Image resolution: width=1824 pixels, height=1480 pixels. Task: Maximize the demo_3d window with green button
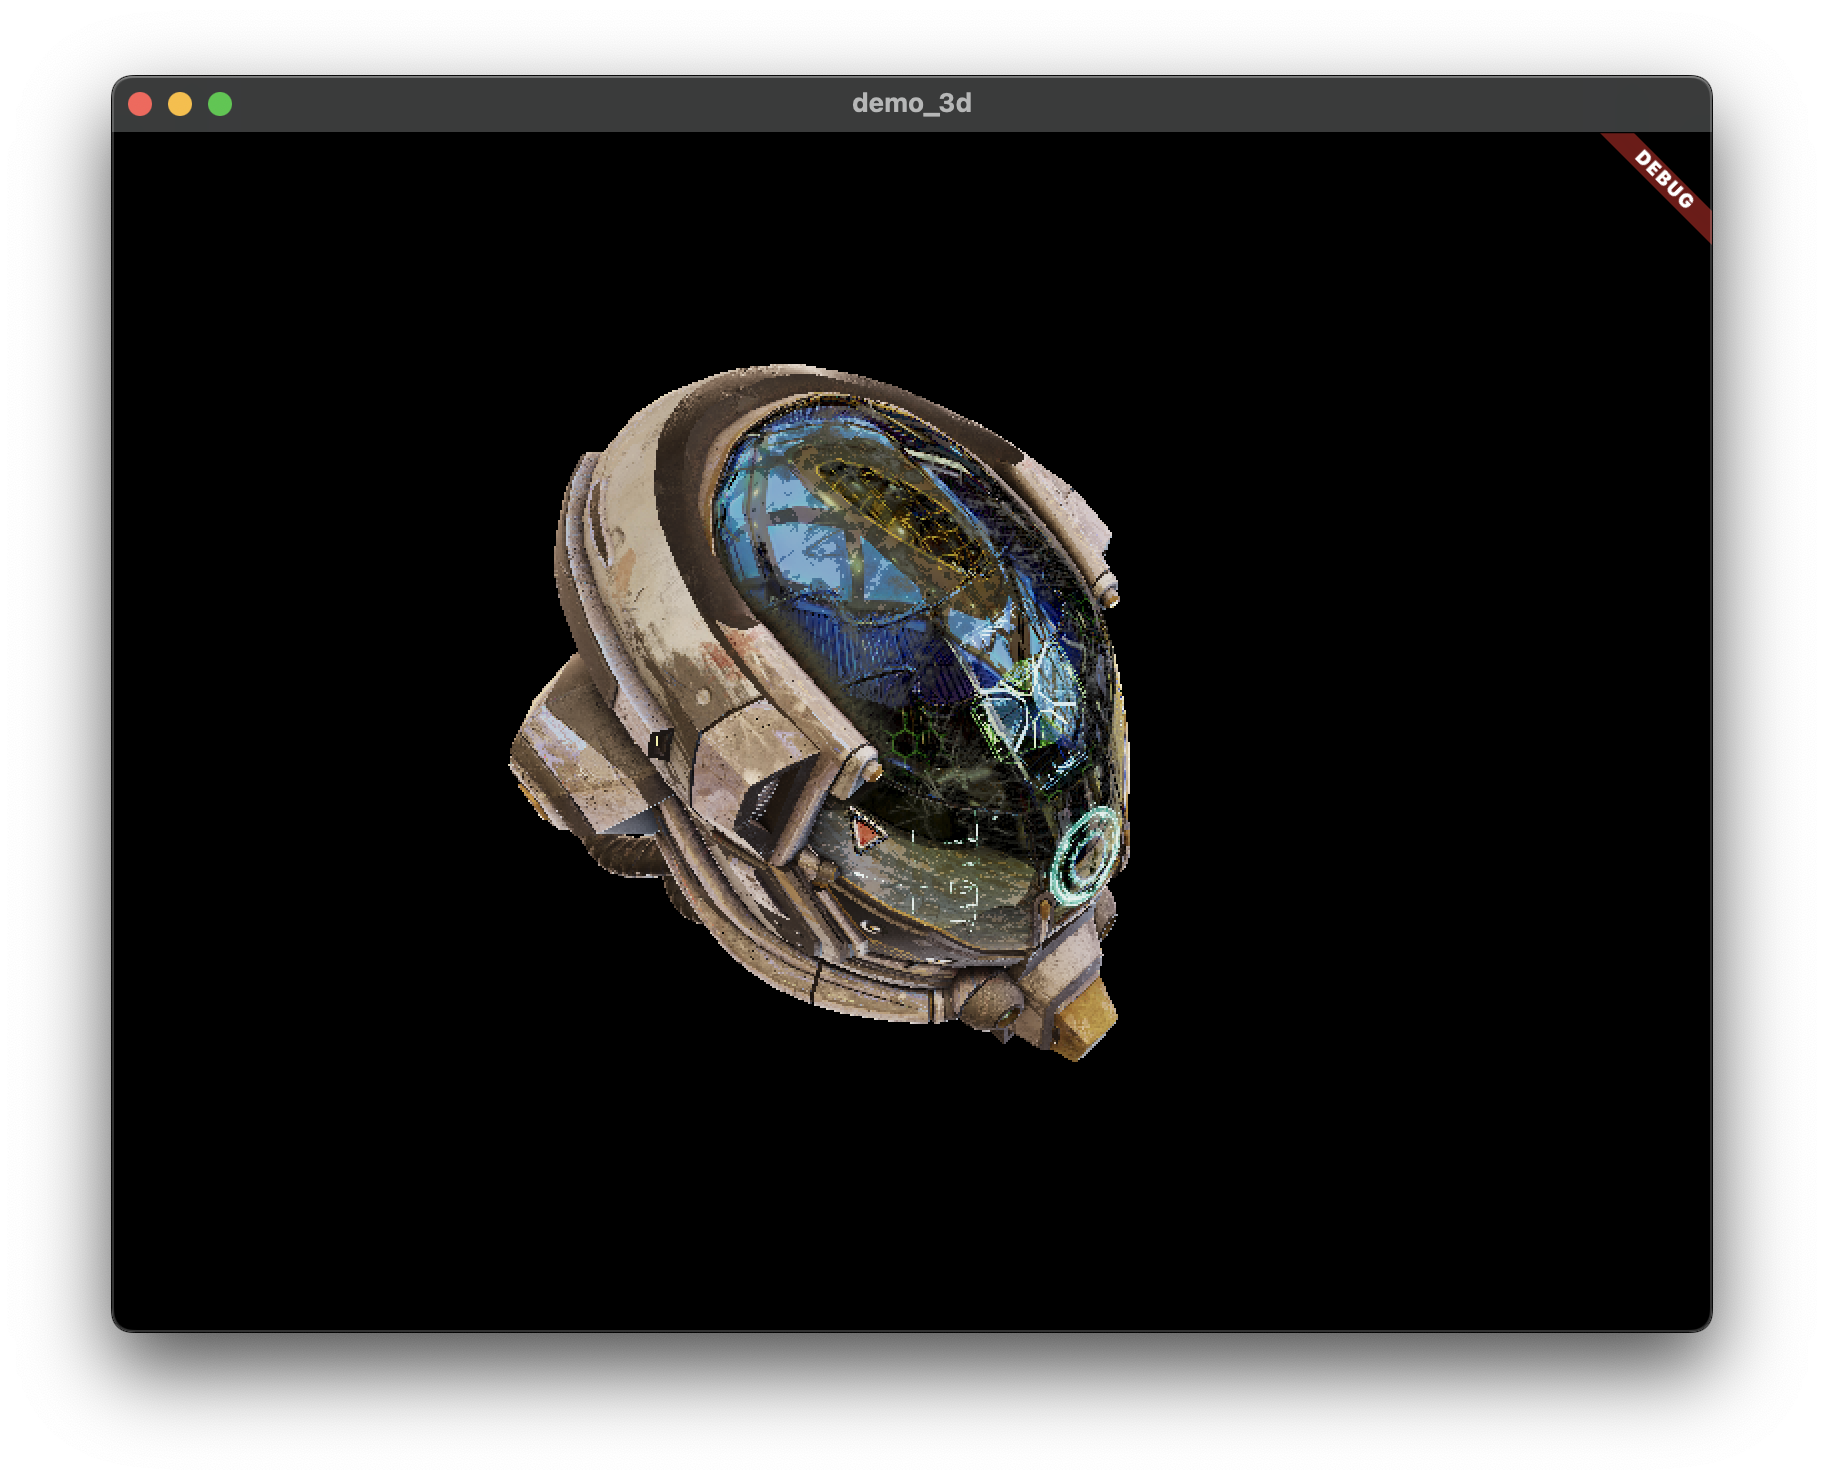point(220,104)
